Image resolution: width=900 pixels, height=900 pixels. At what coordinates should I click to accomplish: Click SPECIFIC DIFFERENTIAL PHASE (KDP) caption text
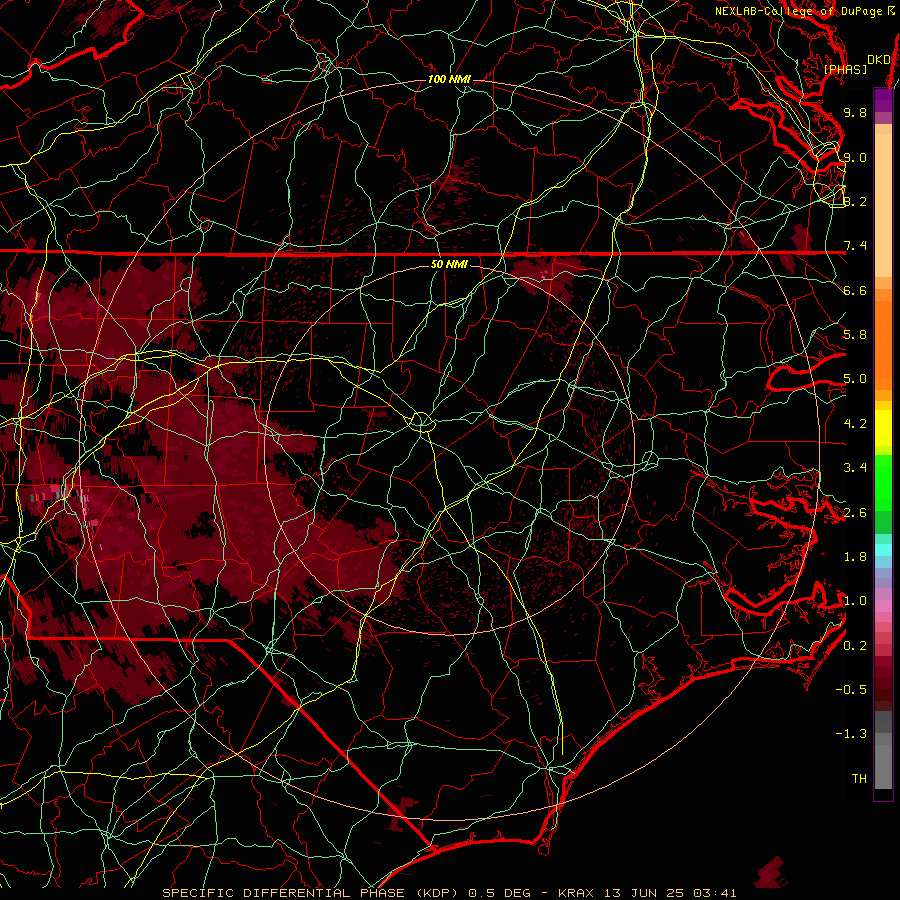[310, 893]
